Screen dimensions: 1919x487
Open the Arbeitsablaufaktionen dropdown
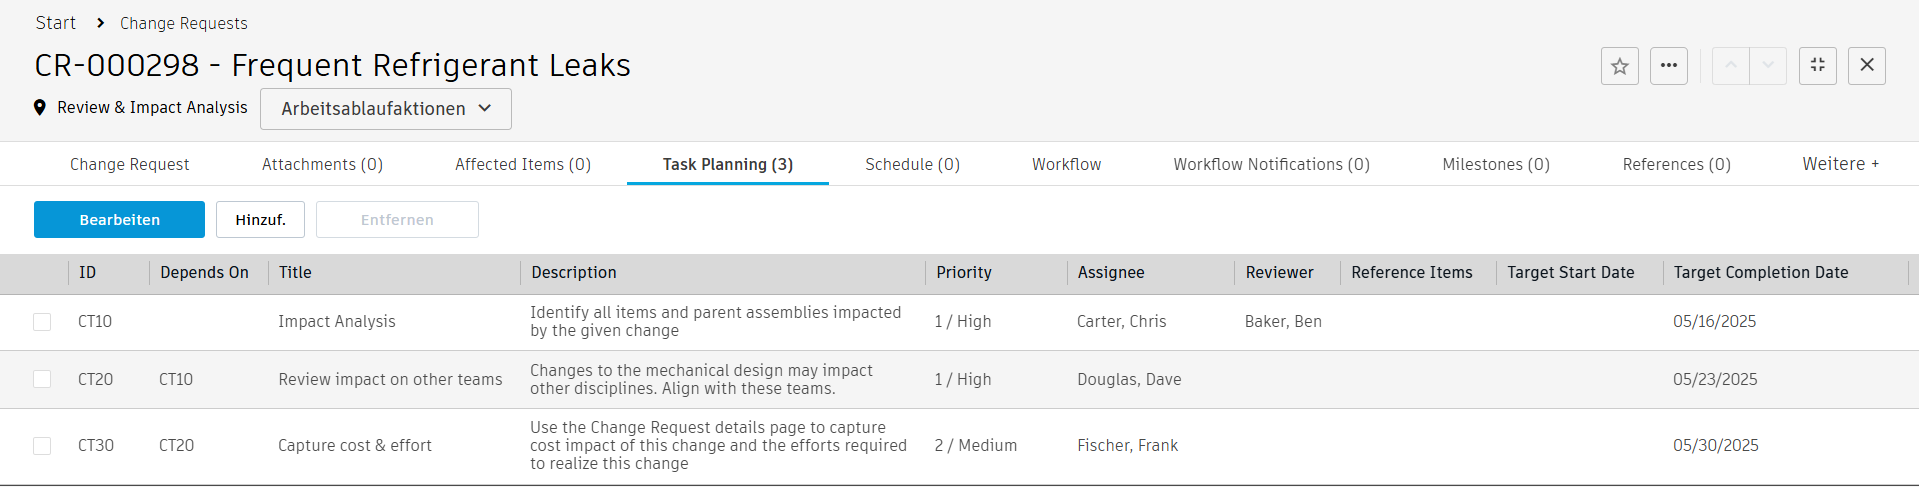click(385, 109)
